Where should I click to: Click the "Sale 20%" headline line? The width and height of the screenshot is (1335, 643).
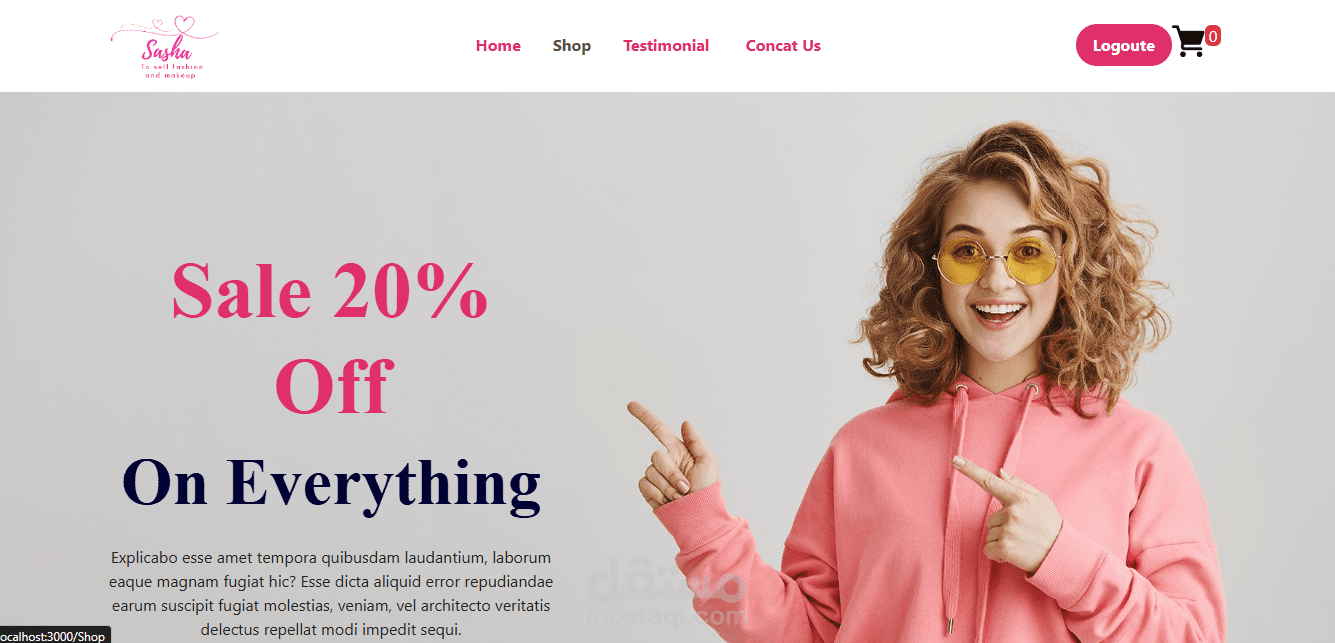coord(330,291)
